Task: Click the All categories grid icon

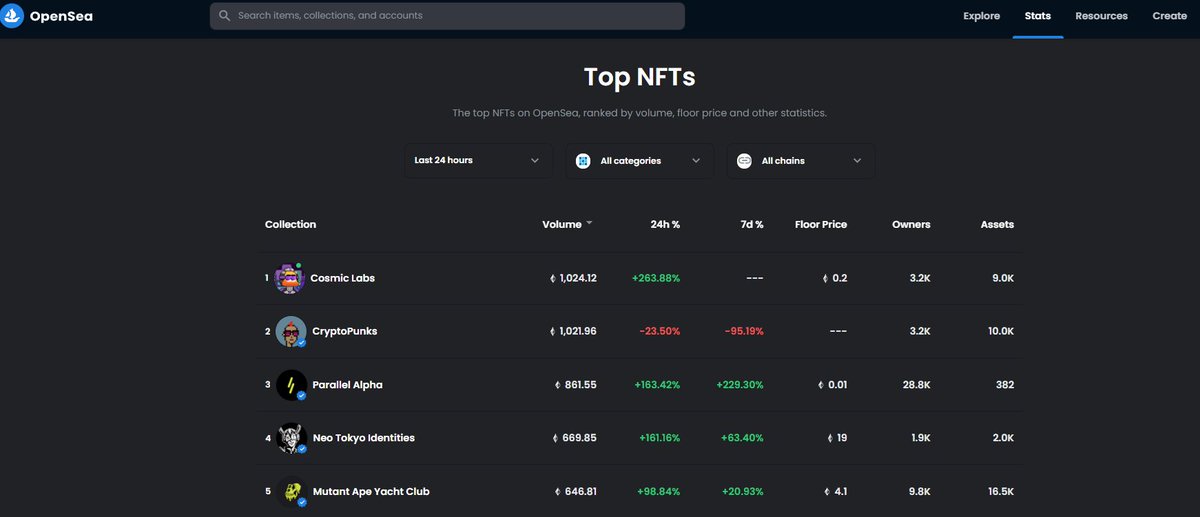Action: [583, 160]
